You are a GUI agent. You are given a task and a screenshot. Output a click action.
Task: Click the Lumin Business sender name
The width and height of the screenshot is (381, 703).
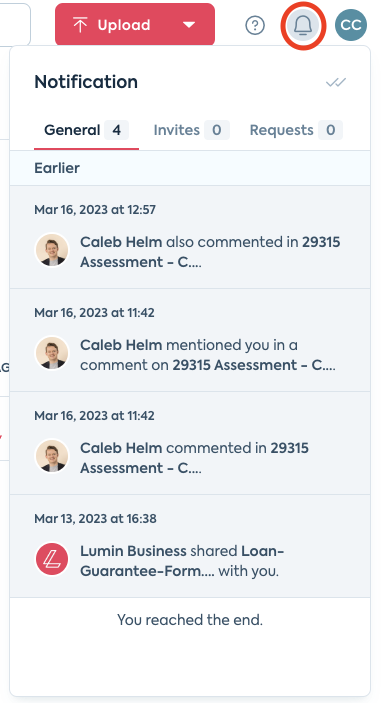coord(133,551)
